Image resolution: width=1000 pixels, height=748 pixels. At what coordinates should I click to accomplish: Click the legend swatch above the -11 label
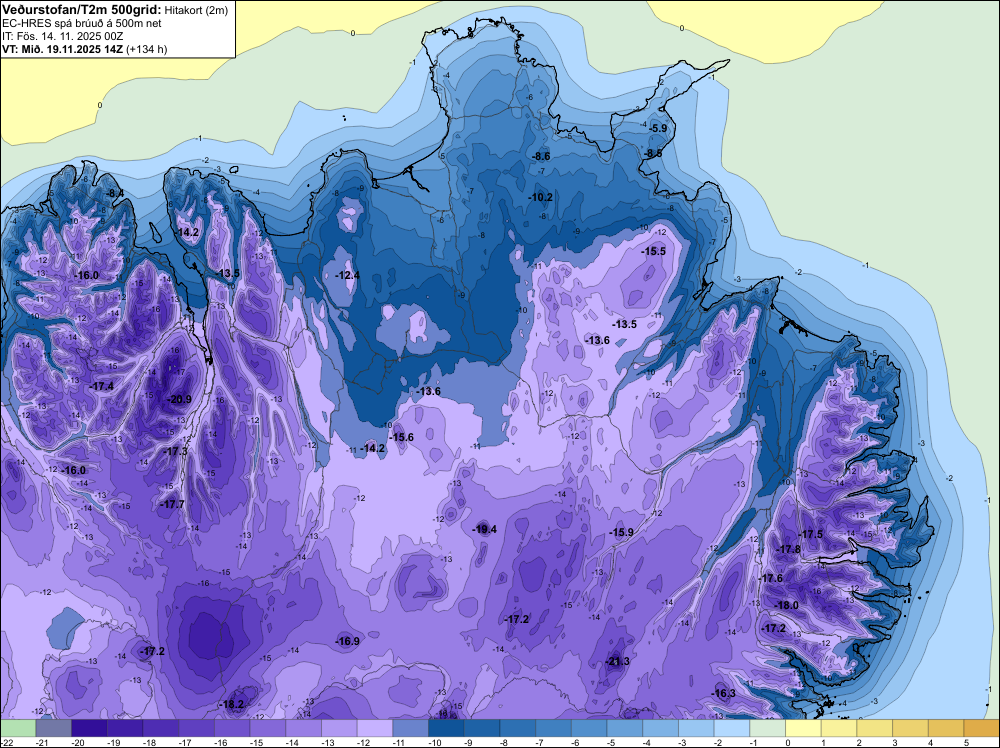point(411,728)
